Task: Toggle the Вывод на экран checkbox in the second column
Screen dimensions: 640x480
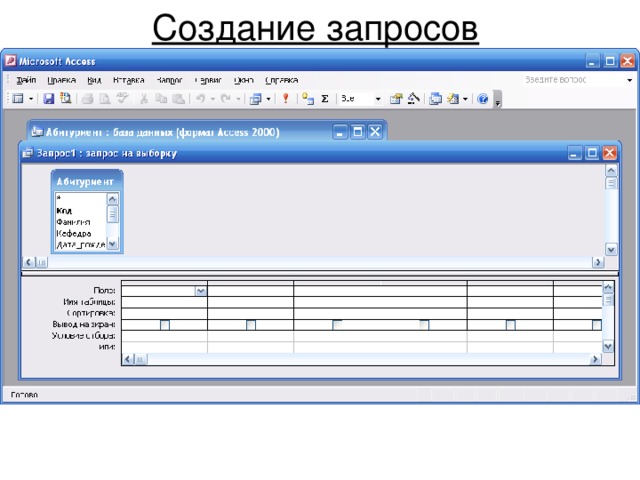Action: [251, 325]
